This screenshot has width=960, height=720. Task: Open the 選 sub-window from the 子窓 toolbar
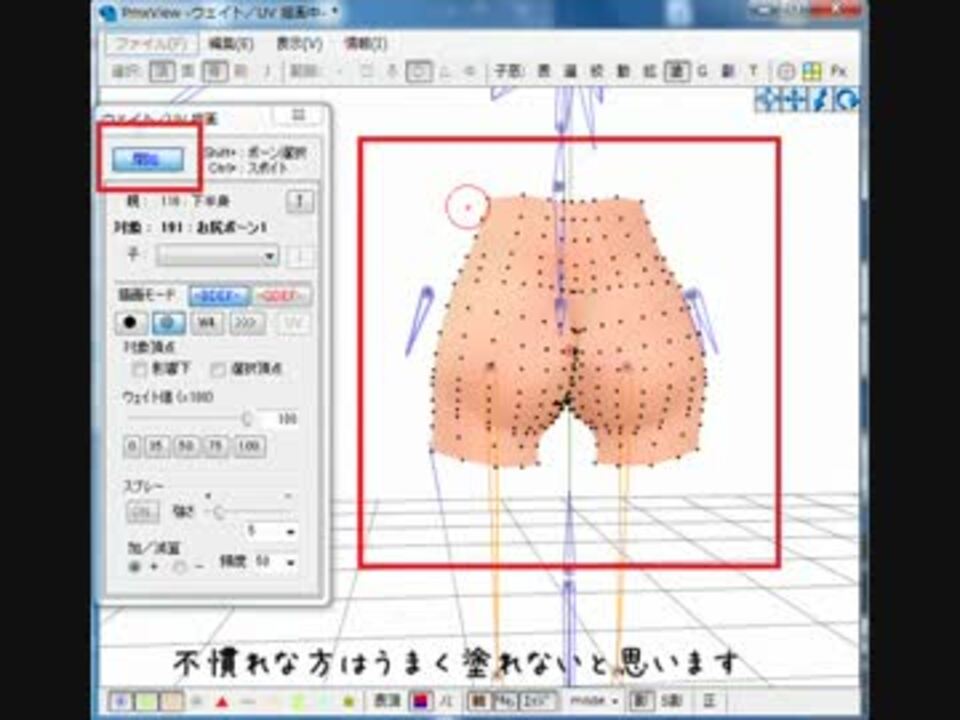(570, 72)
